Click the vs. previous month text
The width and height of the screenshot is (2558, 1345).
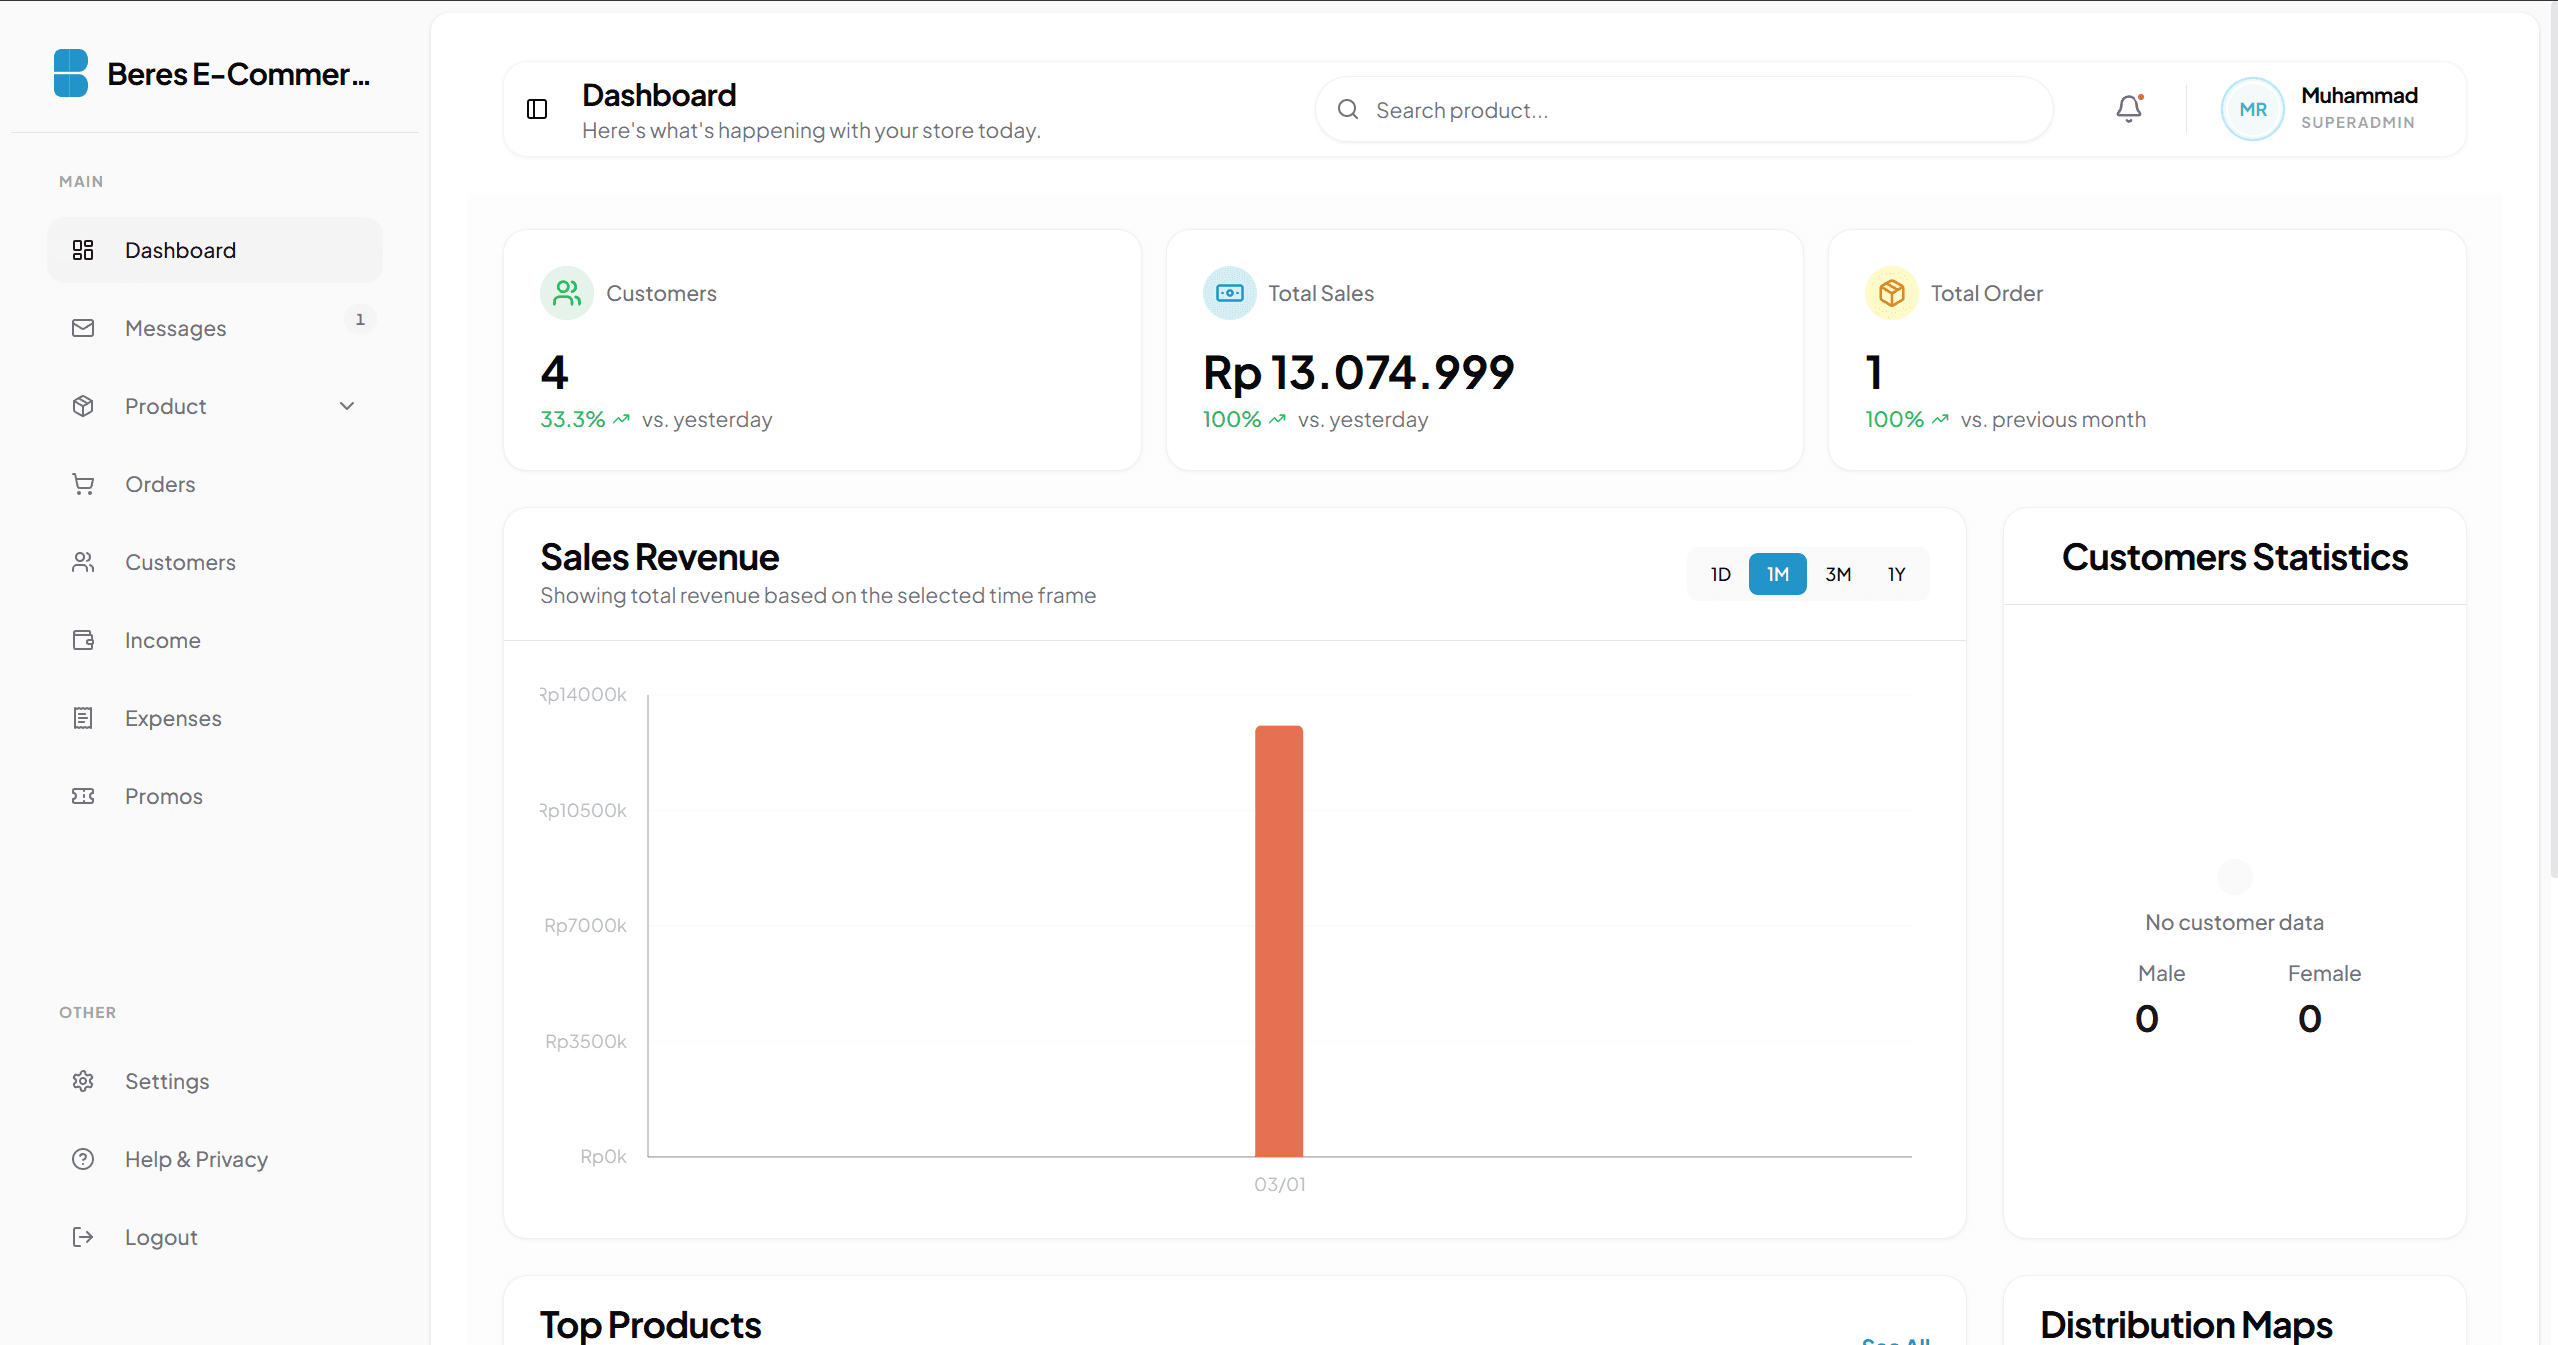click(2053, 419)
